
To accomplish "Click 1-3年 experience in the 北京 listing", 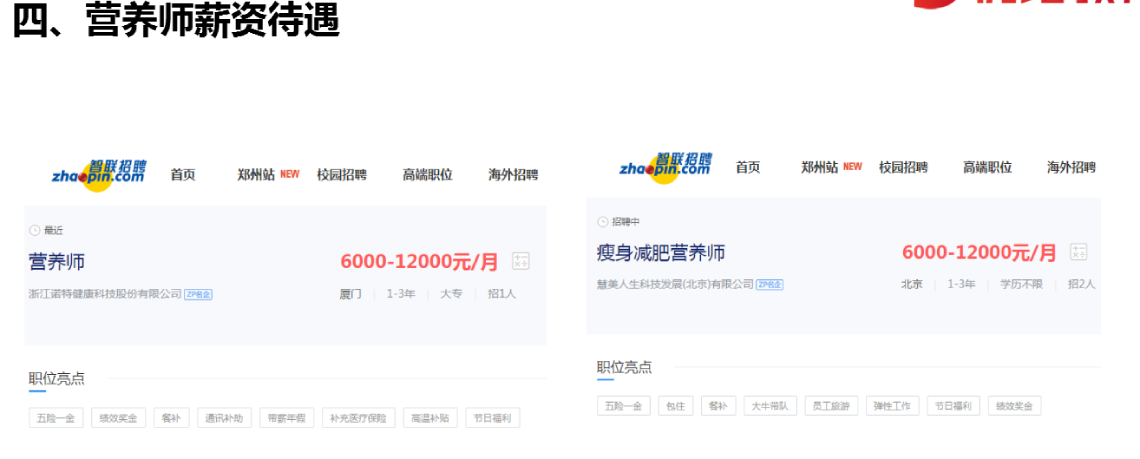I will coord(961,284).
